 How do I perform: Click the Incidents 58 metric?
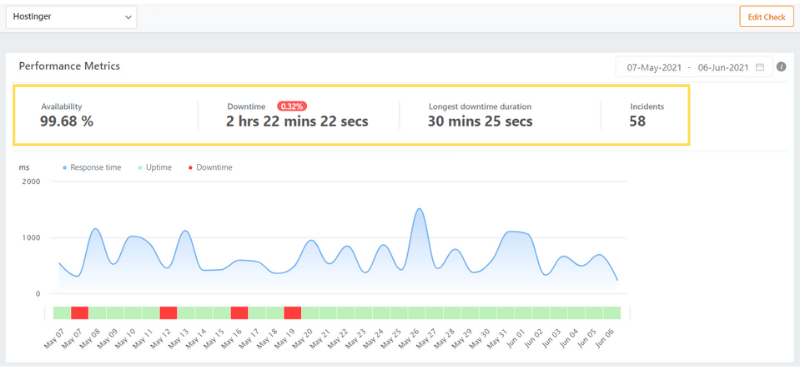(x=647, y=115)
